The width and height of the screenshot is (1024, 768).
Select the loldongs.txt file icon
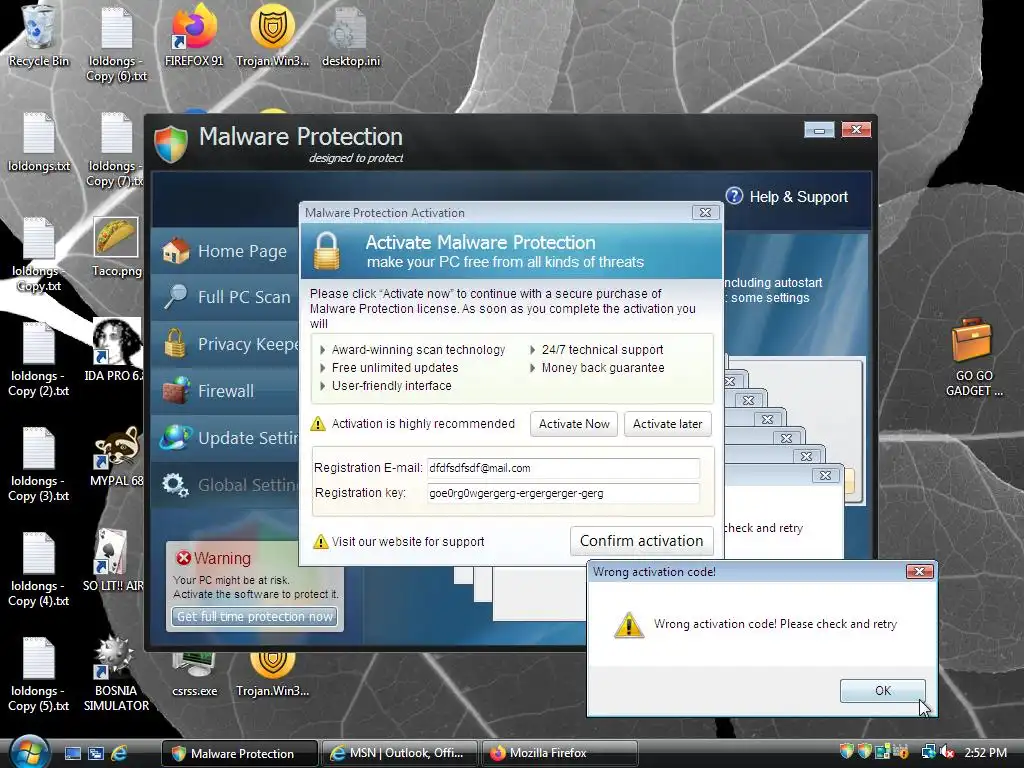click(x=39, y=142)
